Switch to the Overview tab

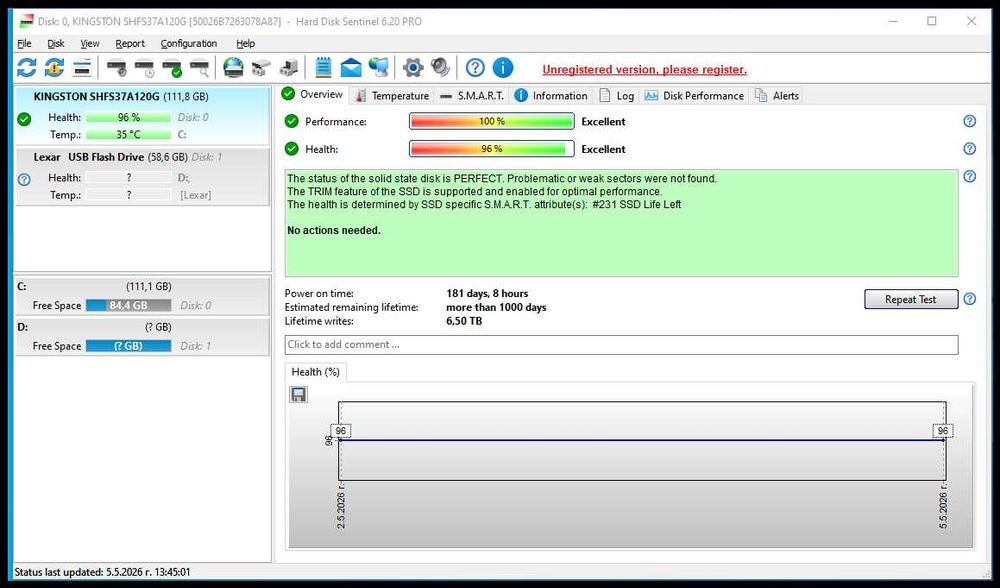[x=313, y=94]
